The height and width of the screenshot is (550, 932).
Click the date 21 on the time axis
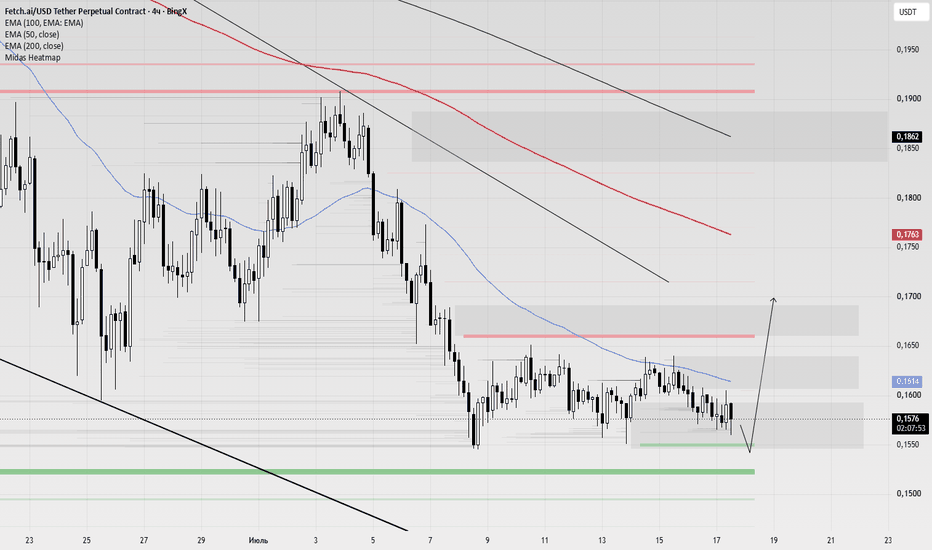pyautogui.click(x=831, y=540)
